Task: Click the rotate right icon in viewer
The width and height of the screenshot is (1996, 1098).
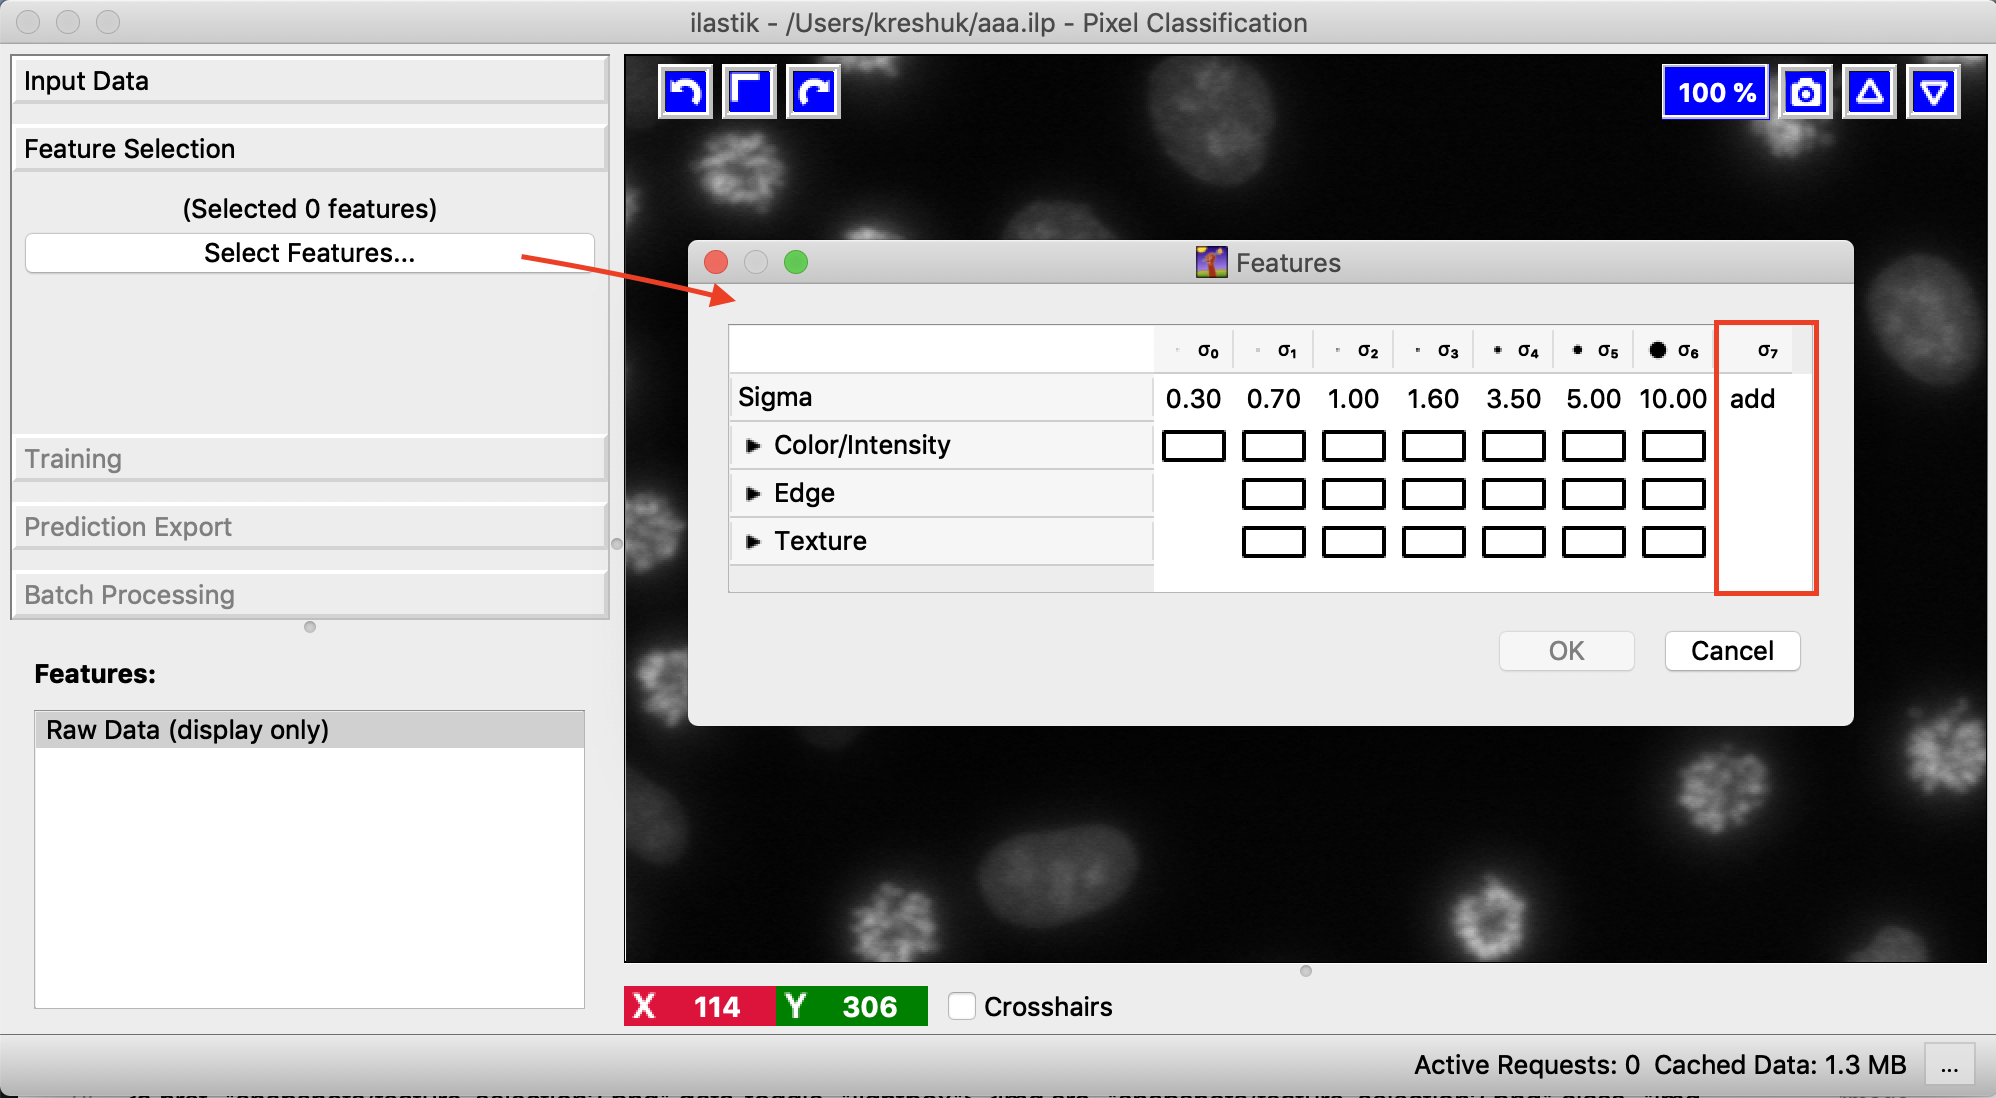Action: click(813, 92)
